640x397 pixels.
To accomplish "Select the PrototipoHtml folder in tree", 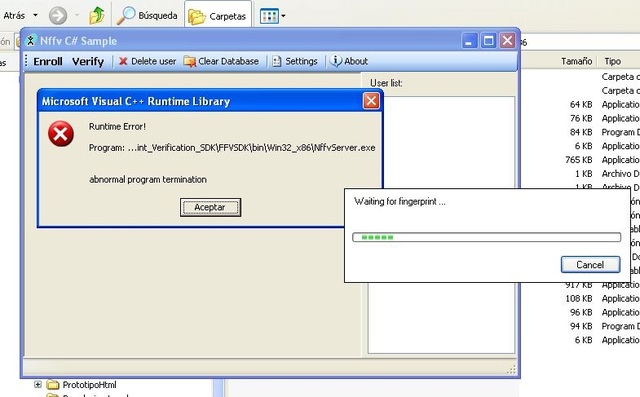I will click(89, 385).
